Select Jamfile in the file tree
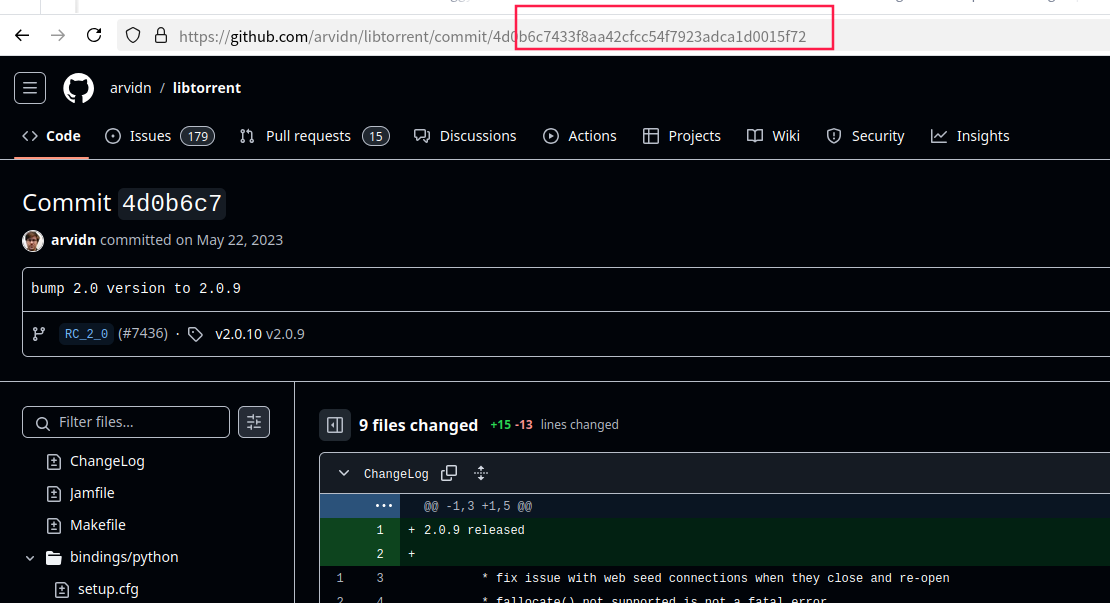Screen dimensions: 1110x603 (92, 493)
